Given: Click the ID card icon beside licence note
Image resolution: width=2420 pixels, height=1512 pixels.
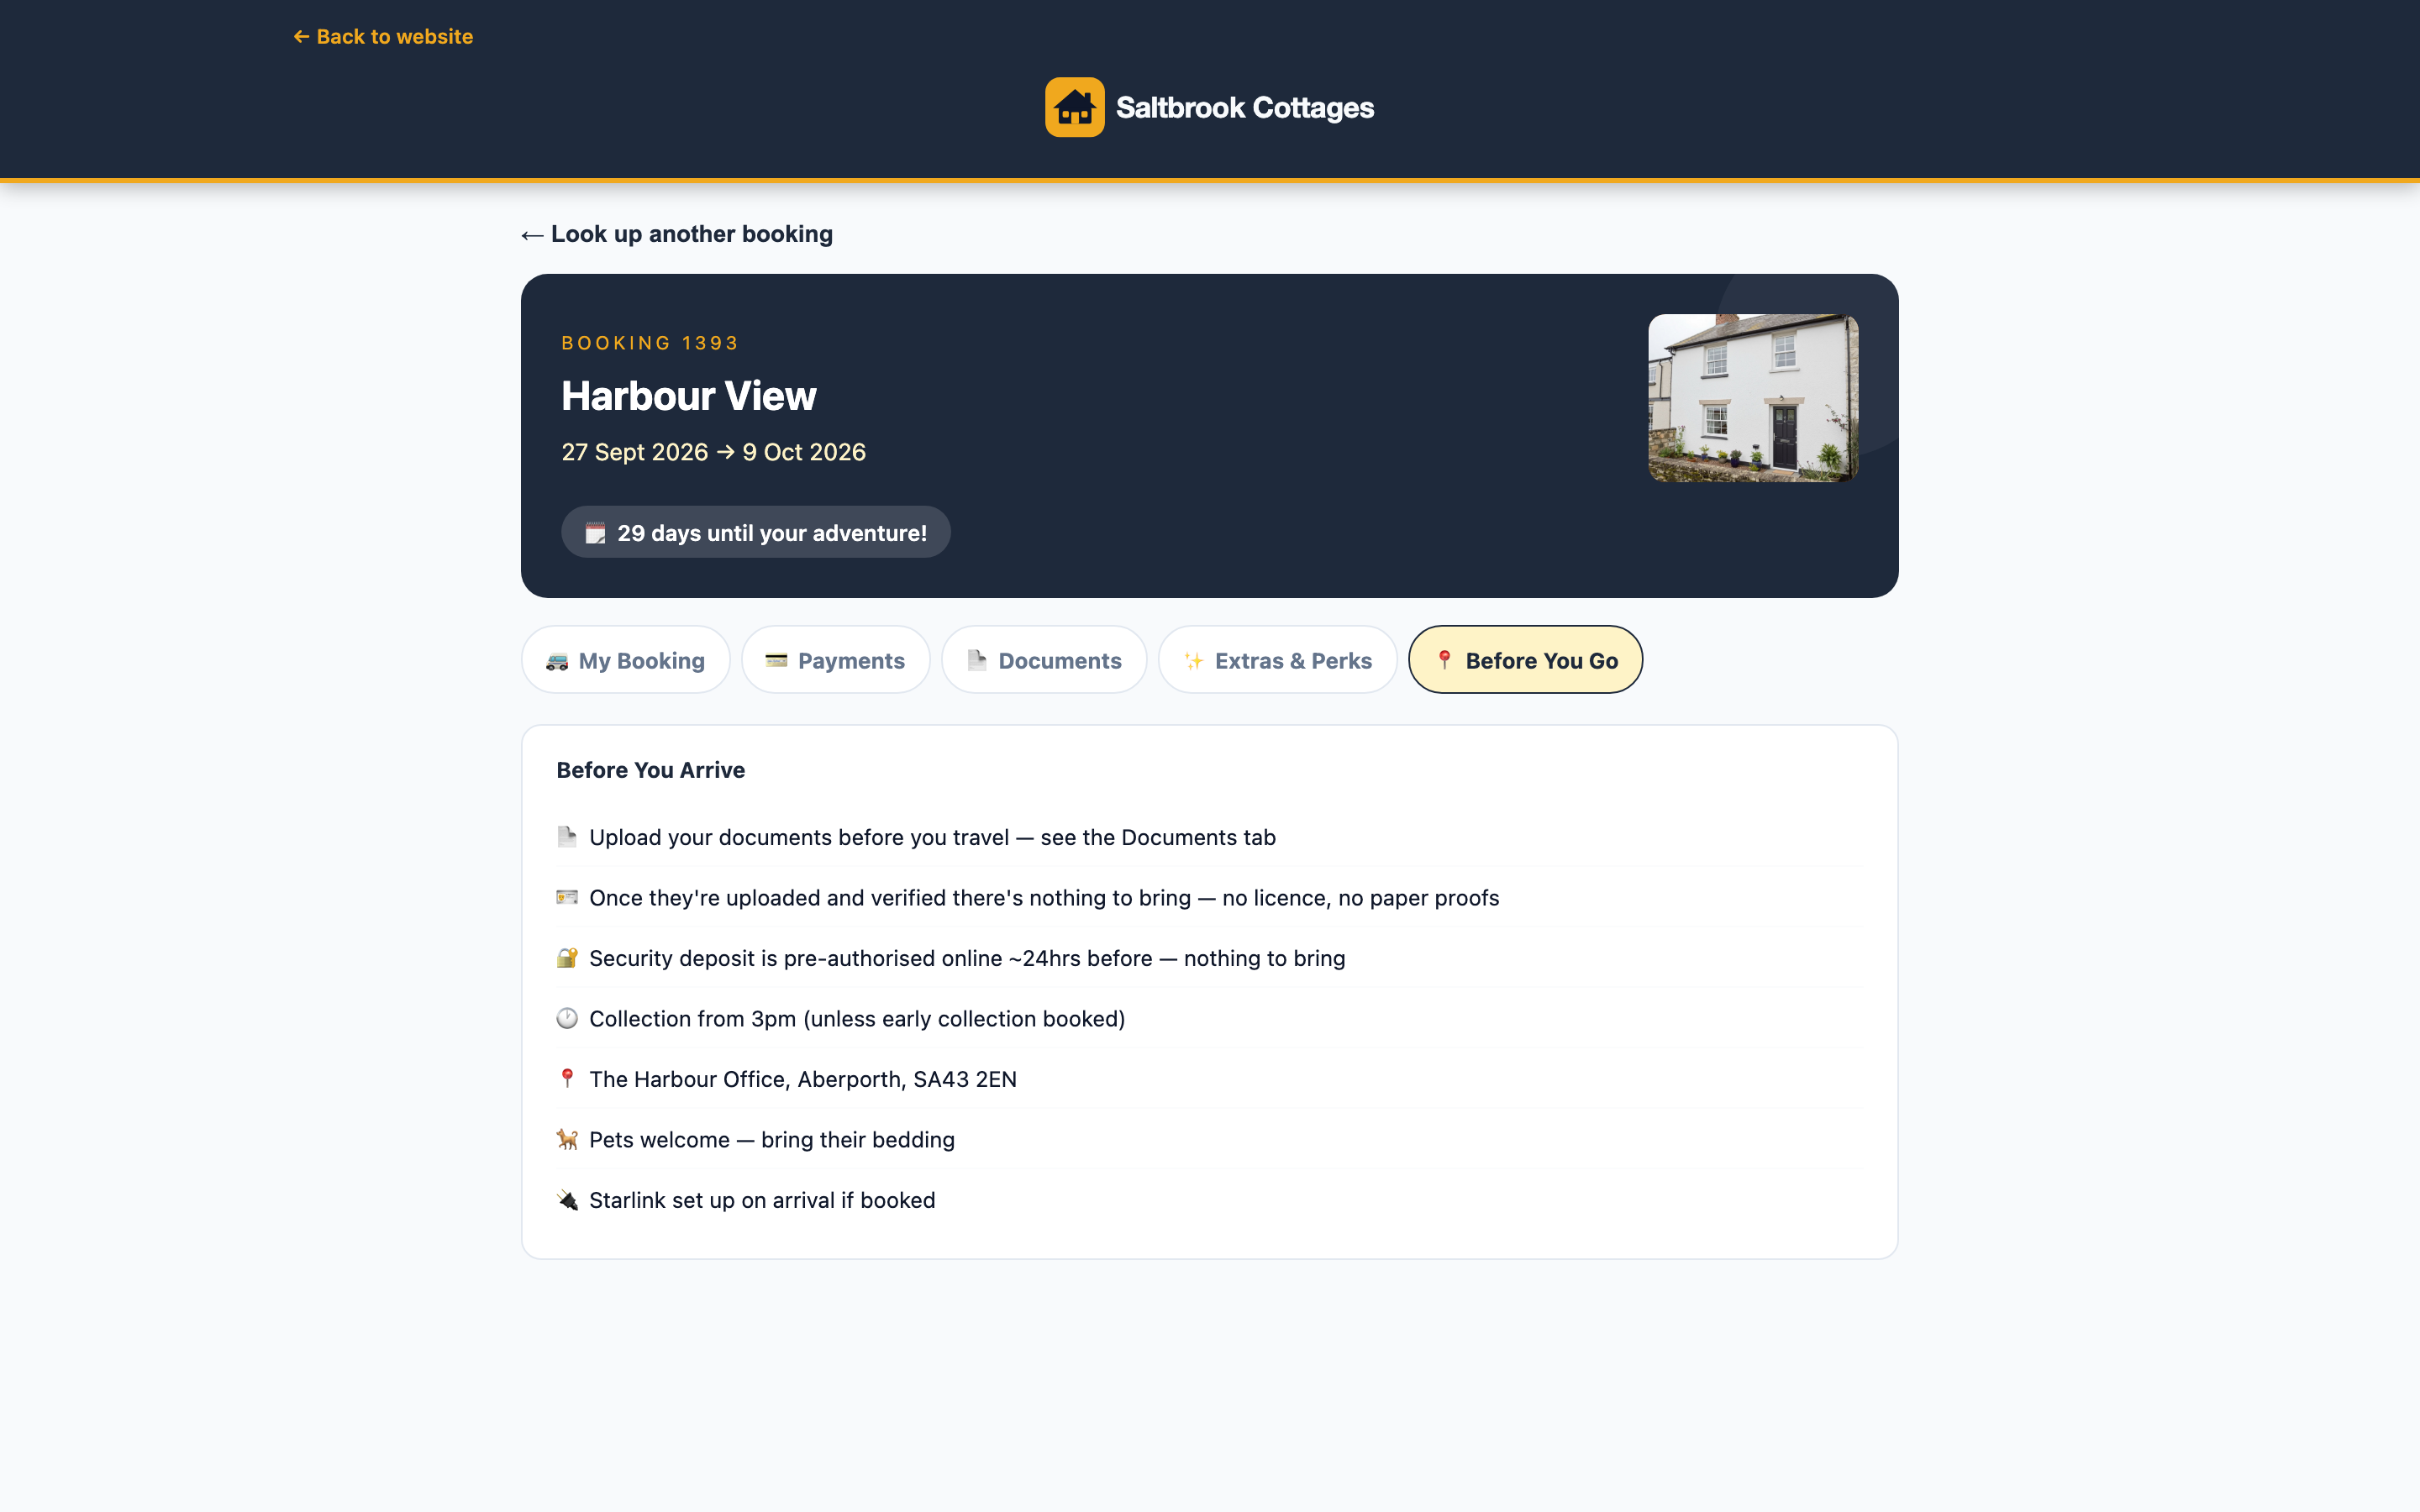Looking at the screenshot, I should 567,897.
